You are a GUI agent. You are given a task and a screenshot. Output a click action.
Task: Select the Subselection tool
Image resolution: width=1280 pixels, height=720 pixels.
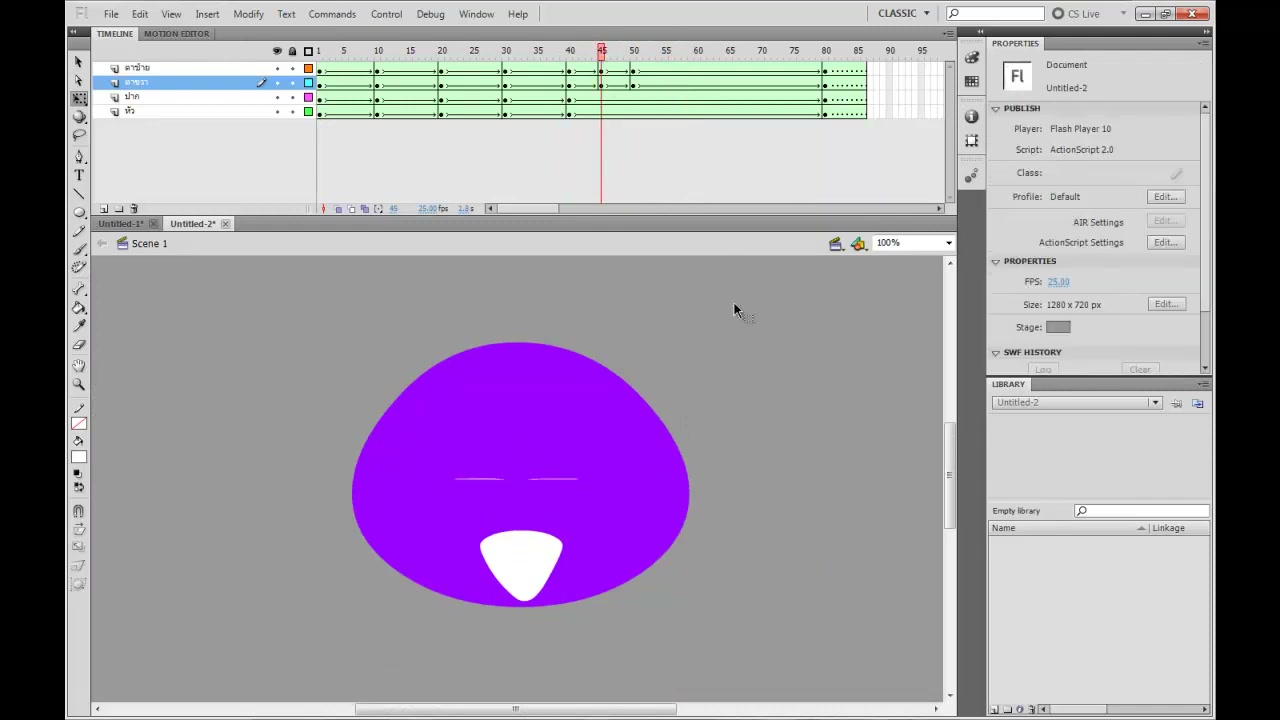79,81
